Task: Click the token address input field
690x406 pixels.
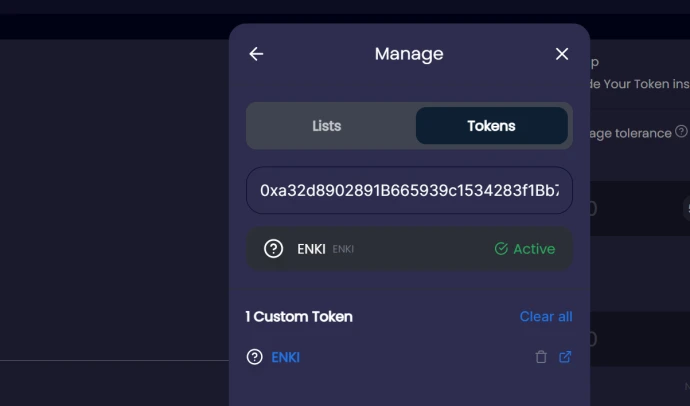Action: [x=409, y=190]
